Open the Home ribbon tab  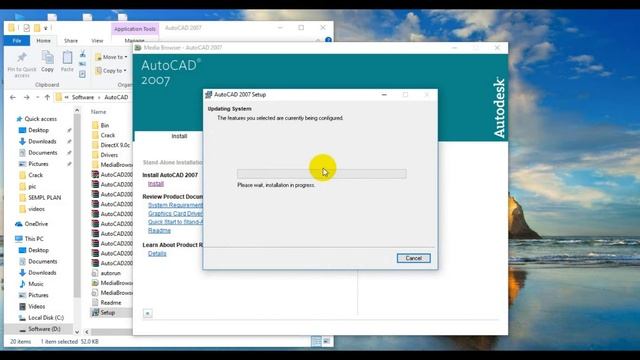point(43,41)
